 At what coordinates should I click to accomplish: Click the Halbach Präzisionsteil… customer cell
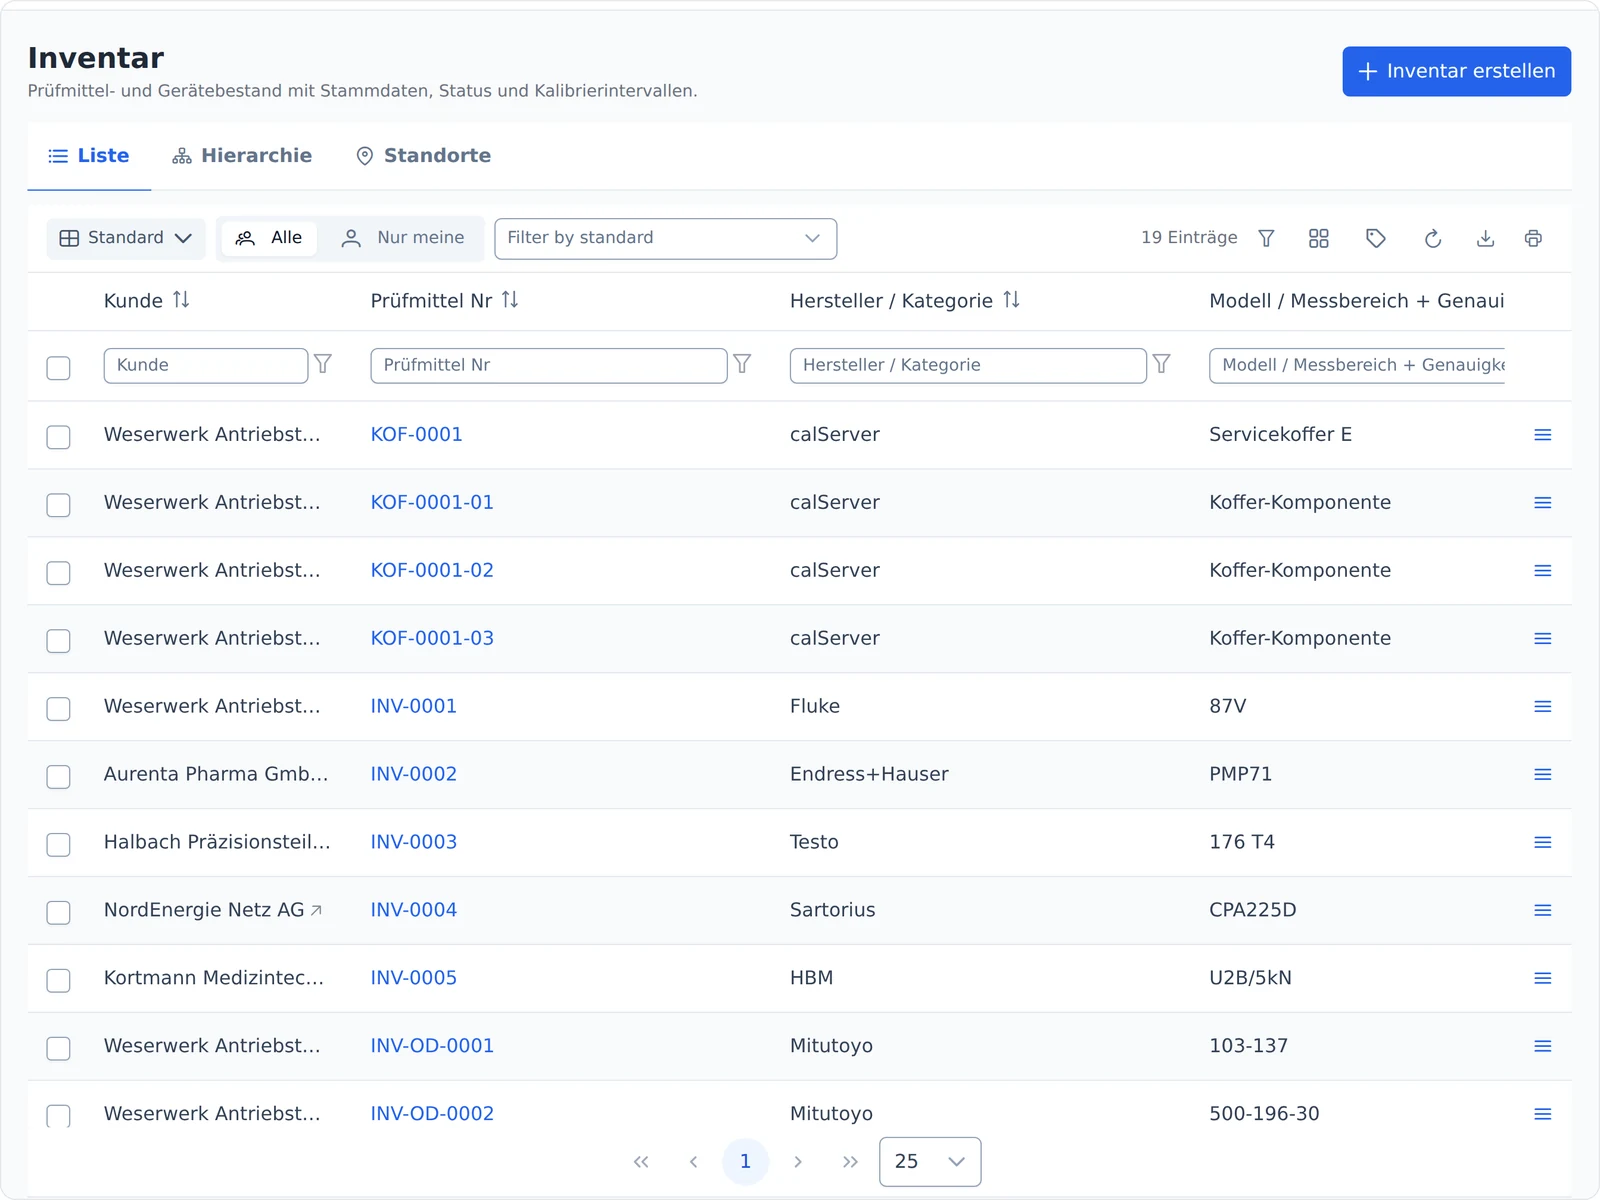[217, 842]
